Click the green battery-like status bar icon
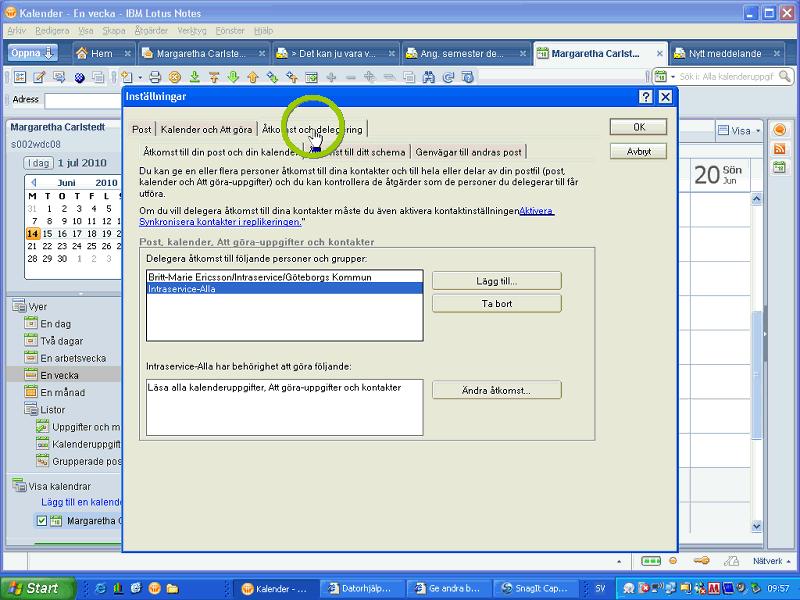Image resolution: width=800 pixels, height=600 pixels. point(651,561)
